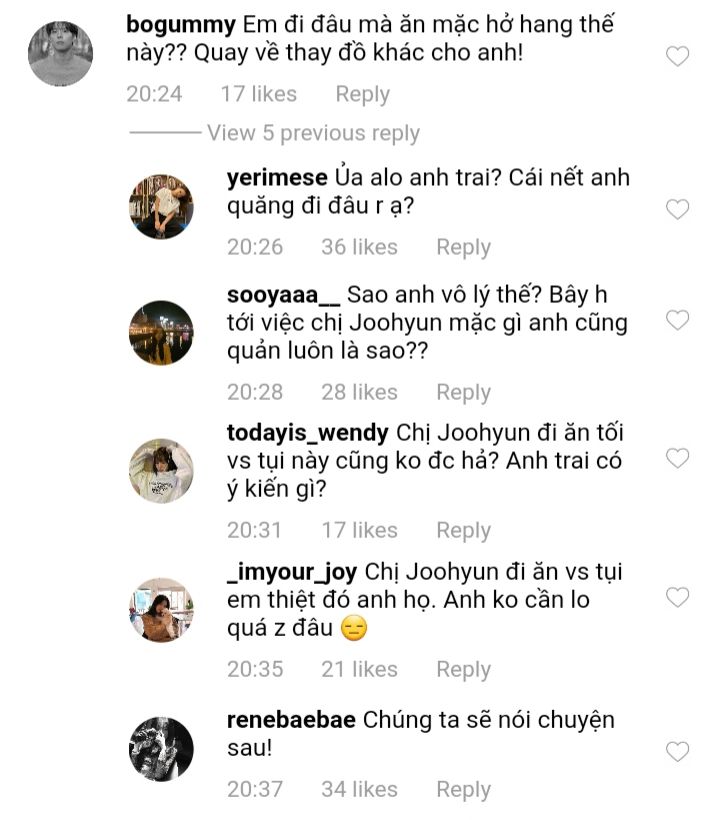Viewport: 720px width, 820px height.
Task: Expand View 5 previous reply
Action: 313,133
